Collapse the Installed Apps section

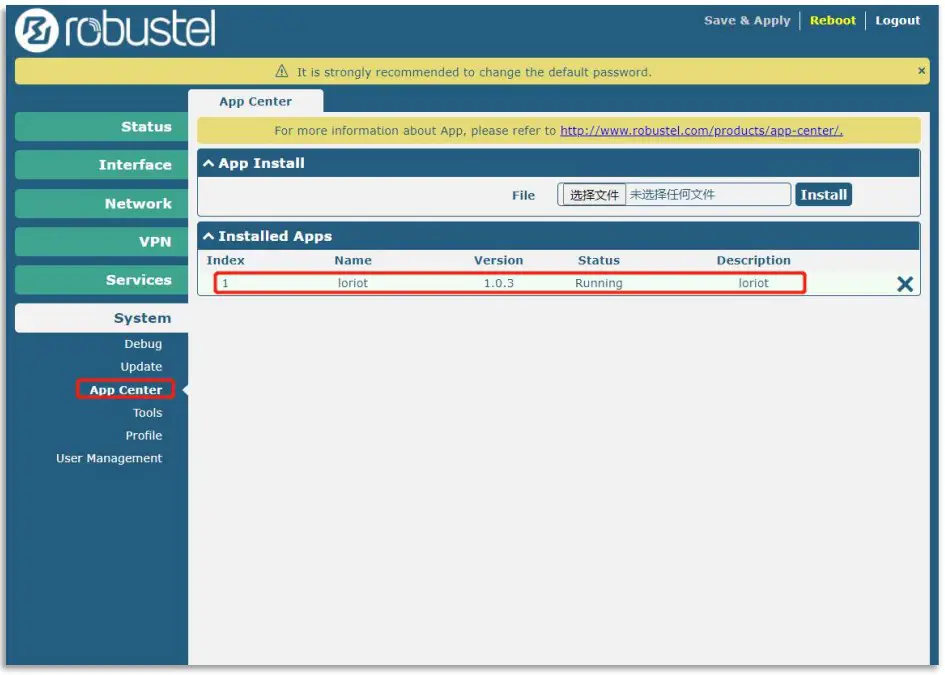click(209, 236)
